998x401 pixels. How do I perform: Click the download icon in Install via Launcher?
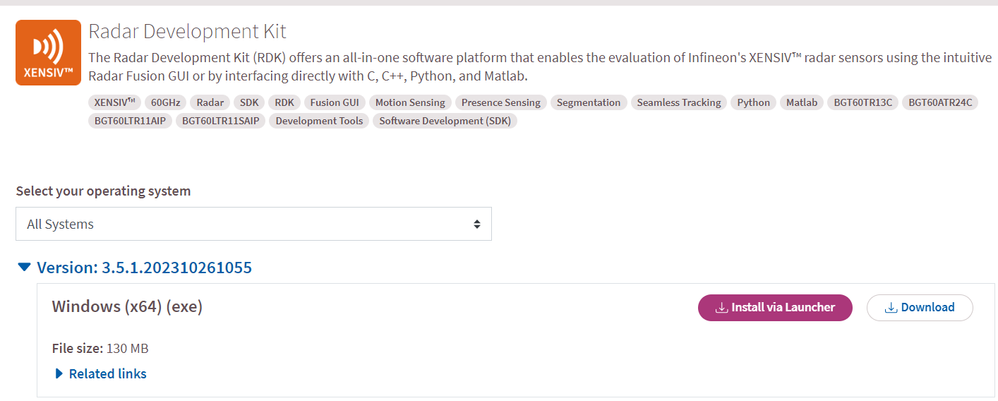pos(721,308)
